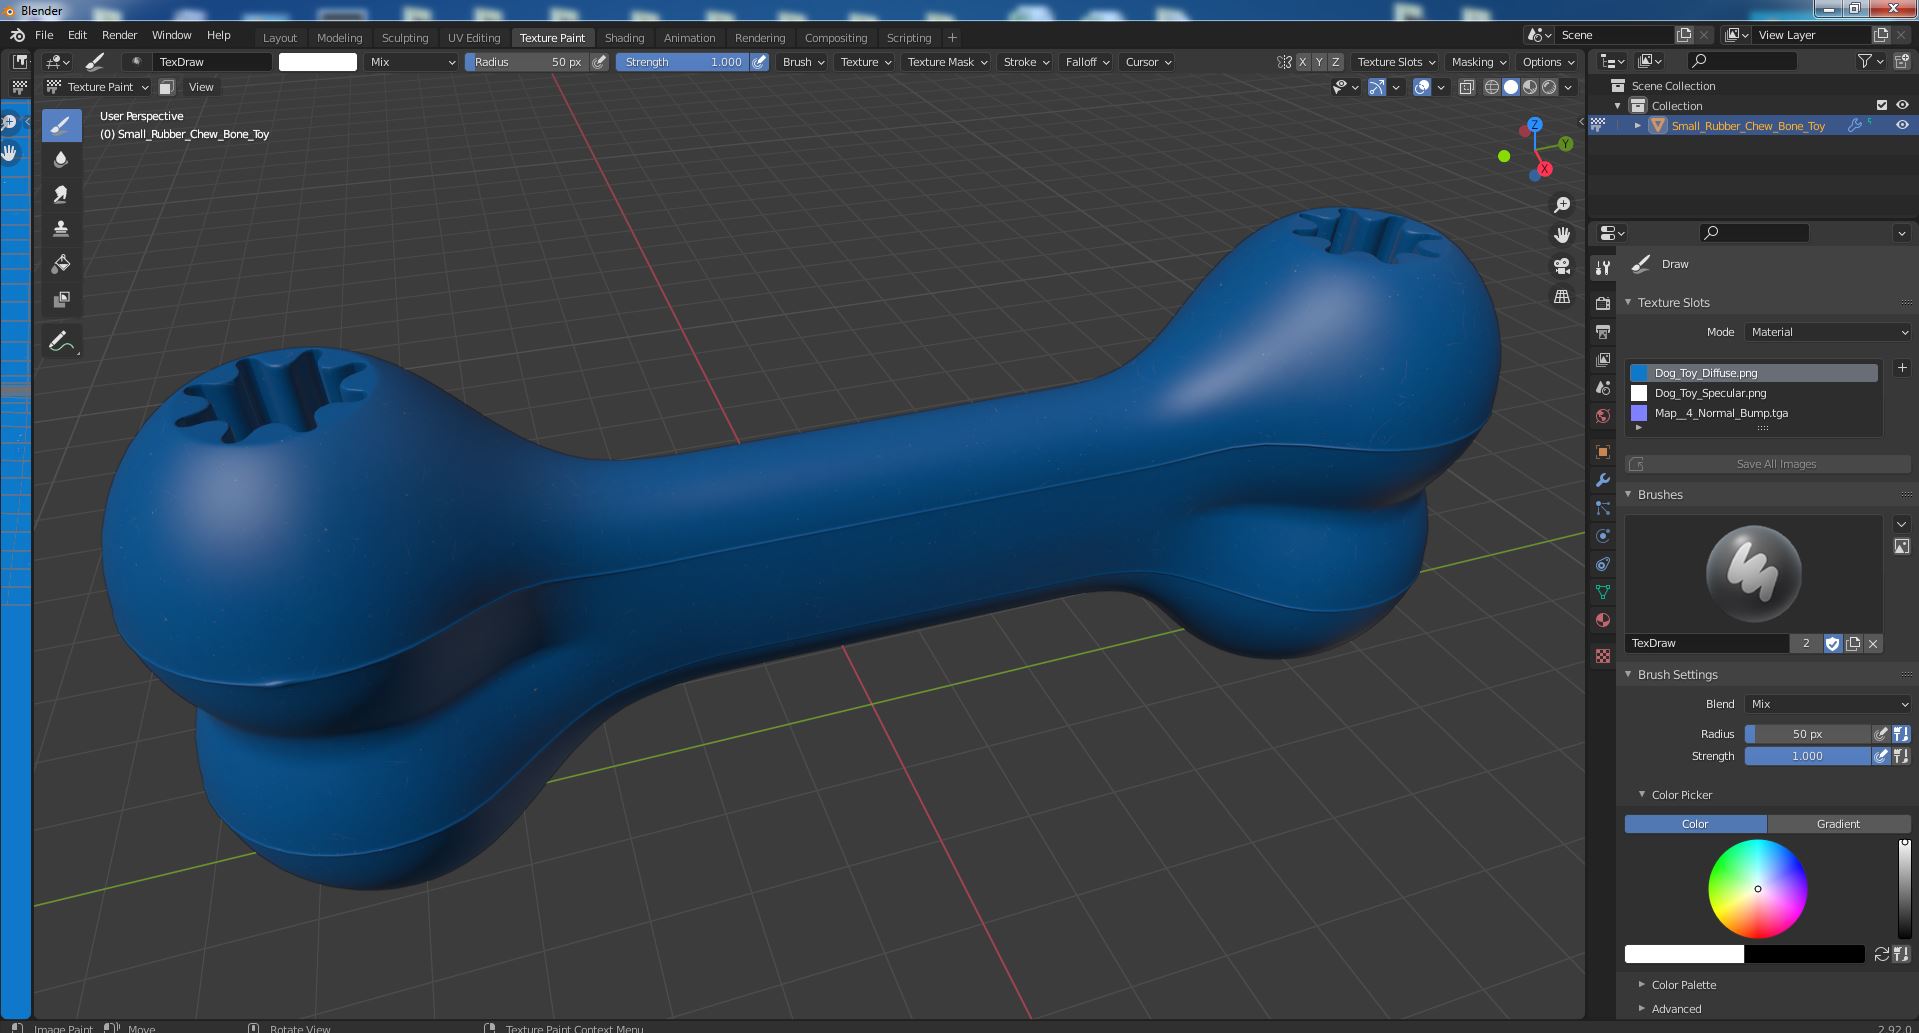This screenshot has height=1033, width=1919.
Task: Click the white brush color swatch in header
Action: (x=317, y=62)
